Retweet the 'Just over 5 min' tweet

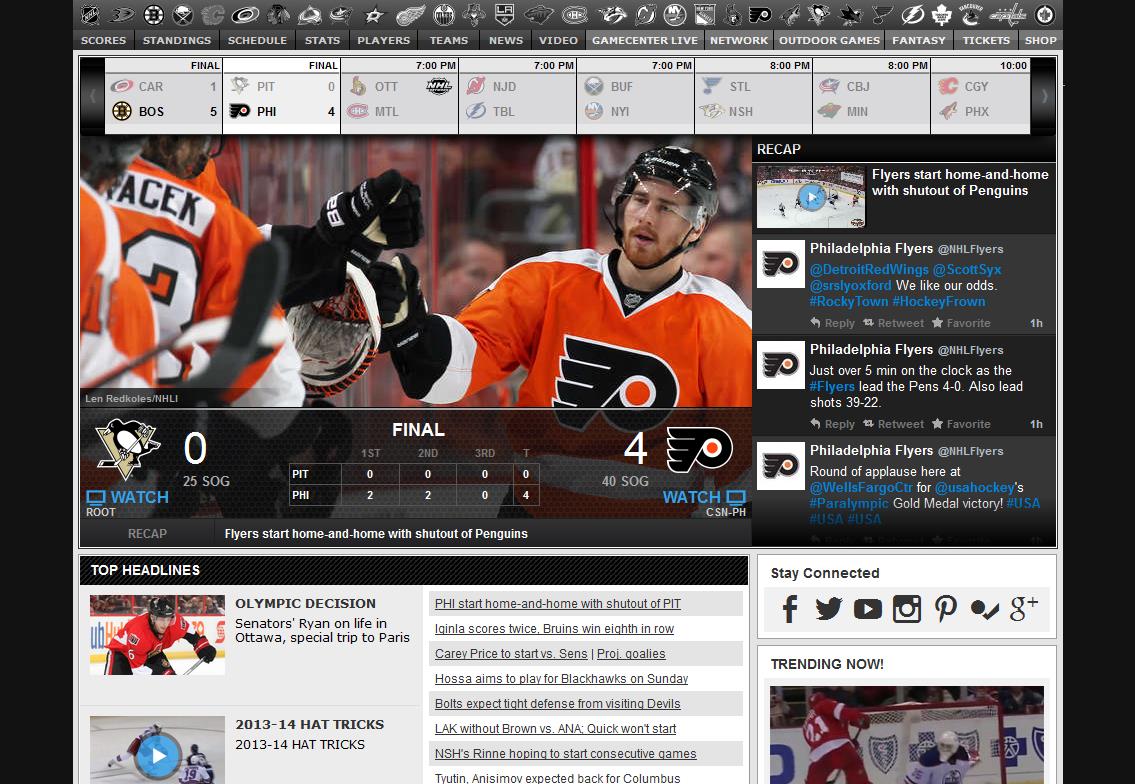(893, 424)
